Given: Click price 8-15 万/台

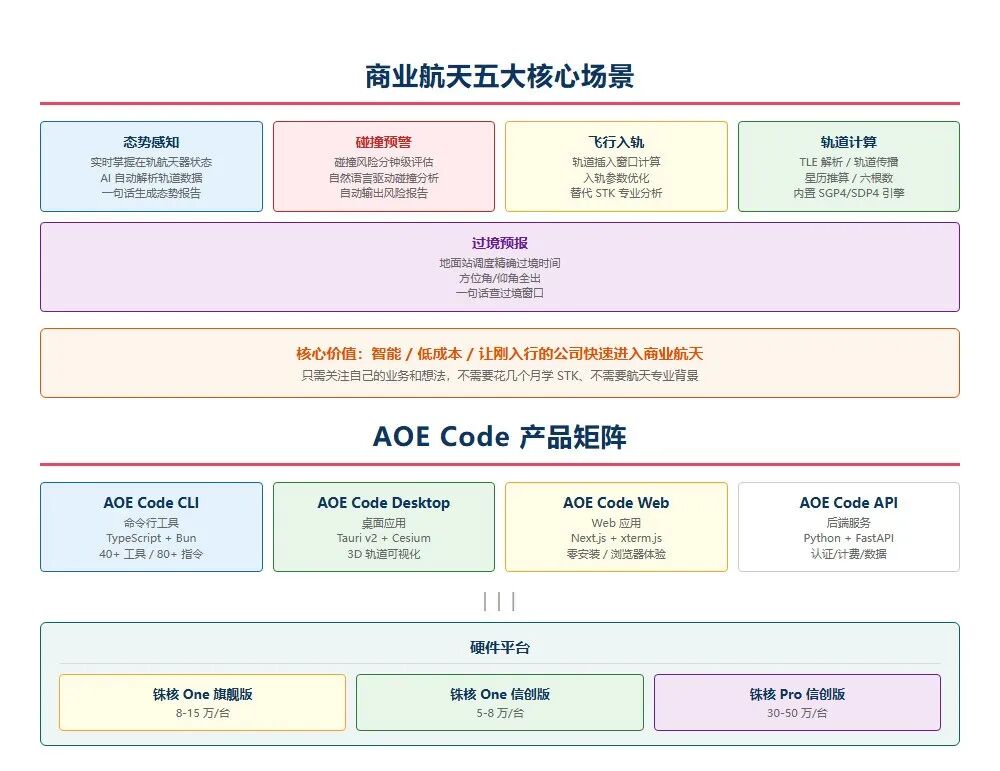Looking at the screenshot, I should pos(202,713).
